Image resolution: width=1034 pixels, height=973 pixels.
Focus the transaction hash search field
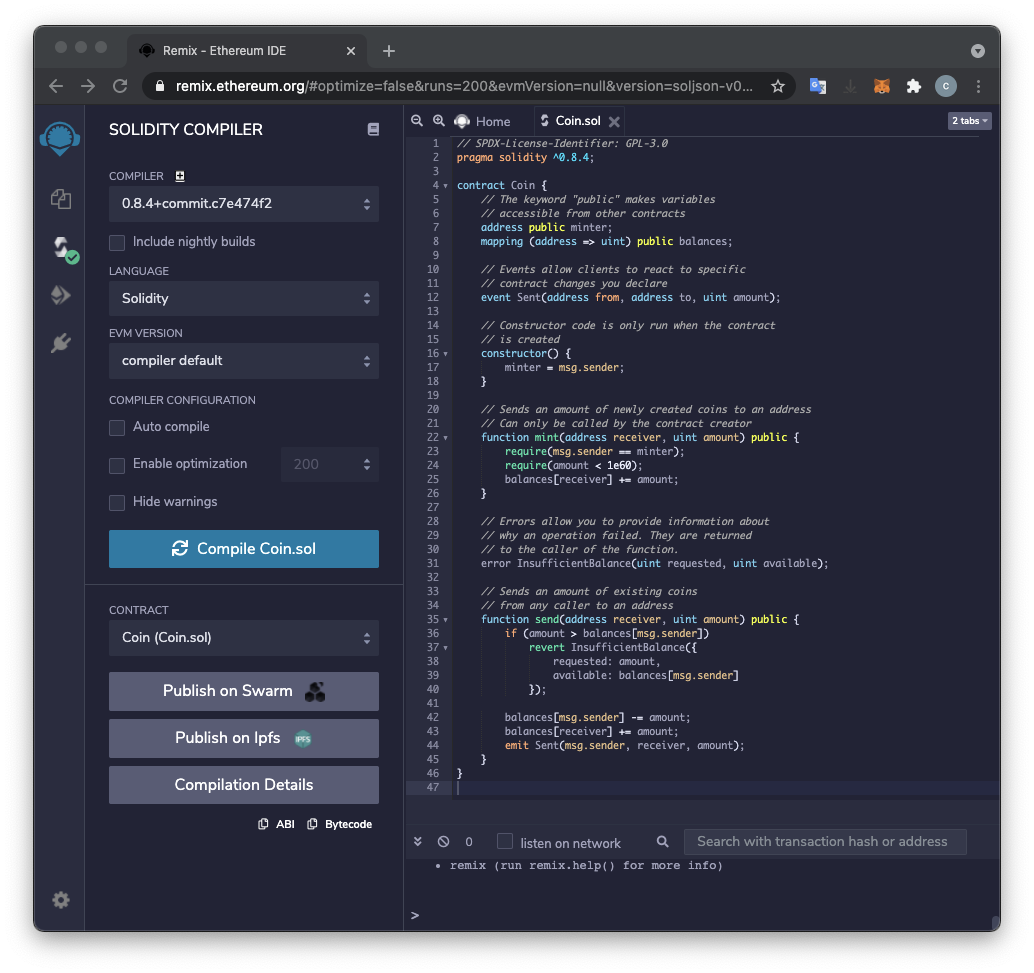(x=824, y=842)
